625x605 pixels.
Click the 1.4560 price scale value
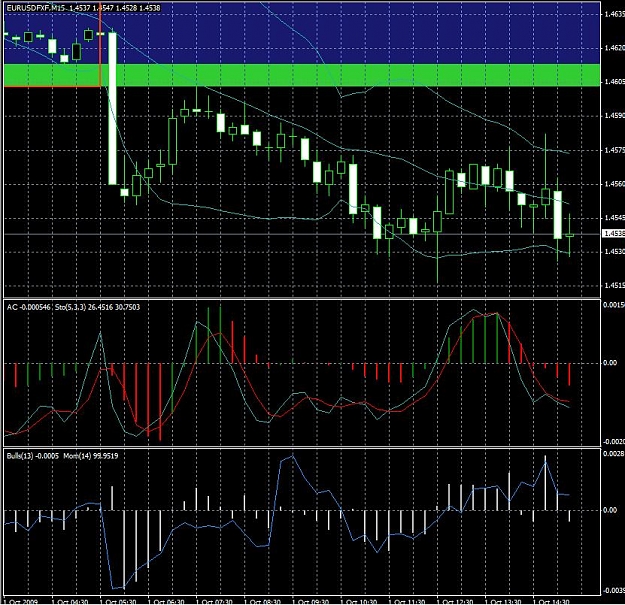[614, 184]
